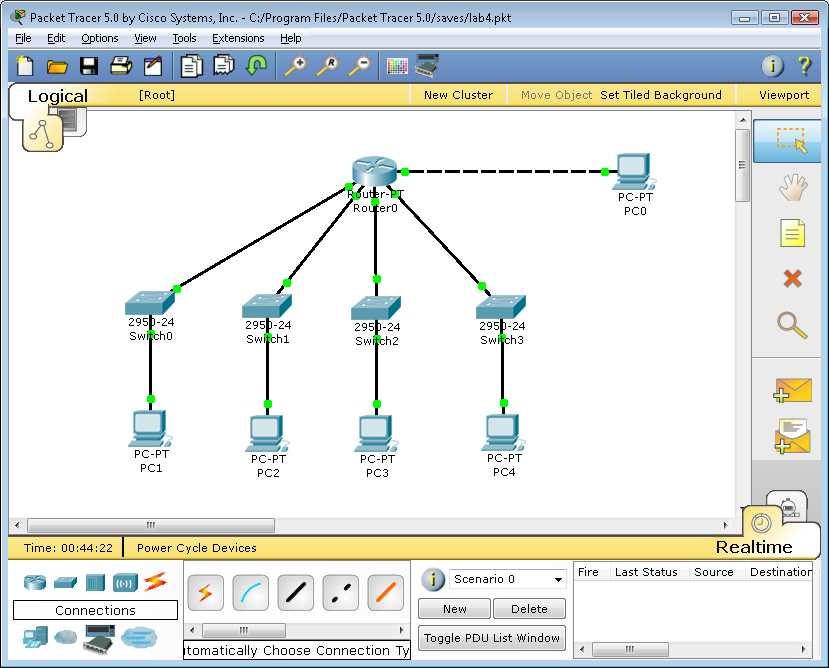Screen dimensions: 829x668
Task: Select Switches device category icon
Action: pyautogui.click(x=66, y=582)
